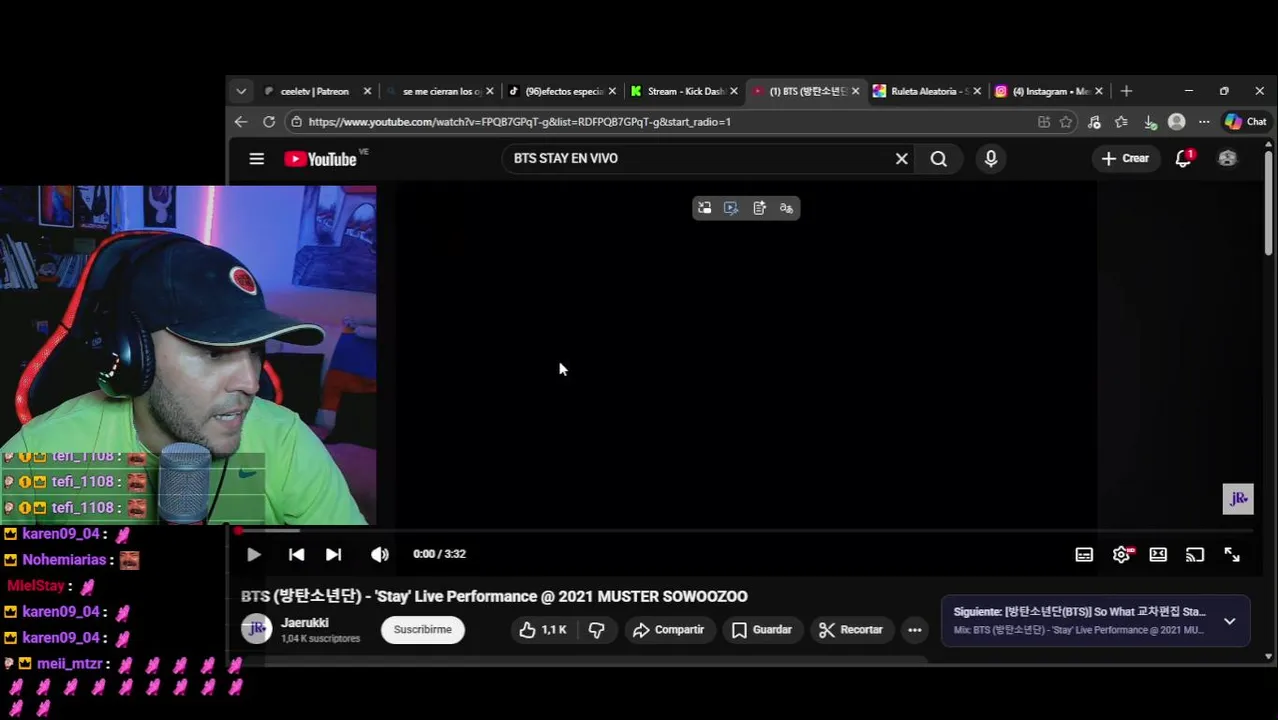Open the Jaerukki channel avatar
The width and height of the screenshot is (1278, 720).
click(x=256, y=629)
